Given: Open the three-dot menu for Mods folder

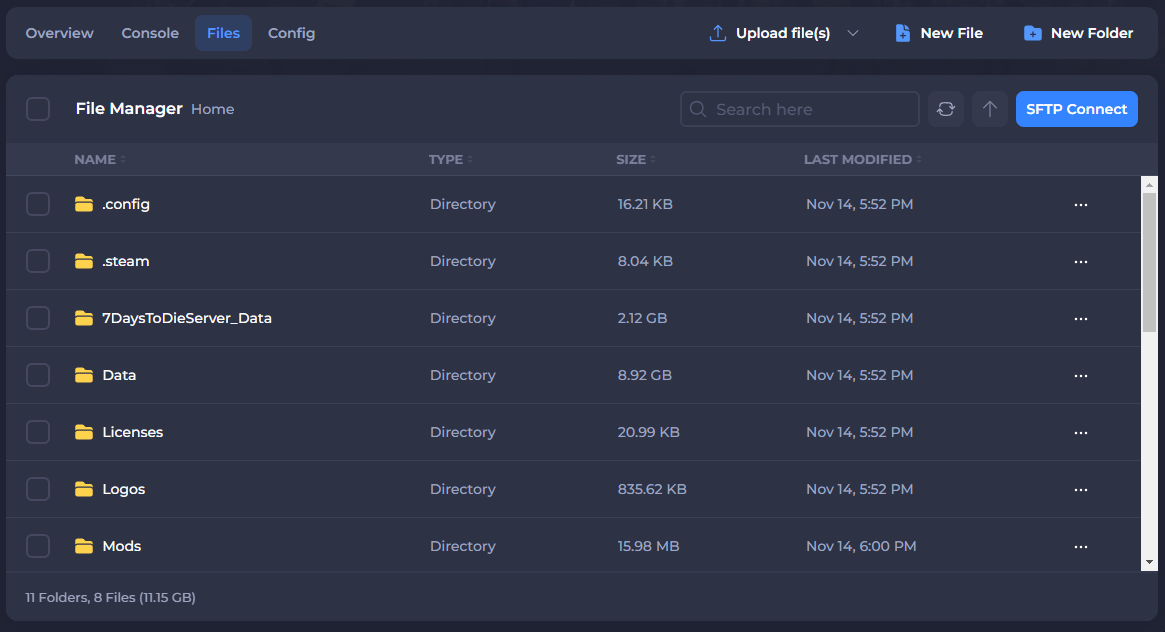Looking at the screenshot, I should (x=1080, y=546).
